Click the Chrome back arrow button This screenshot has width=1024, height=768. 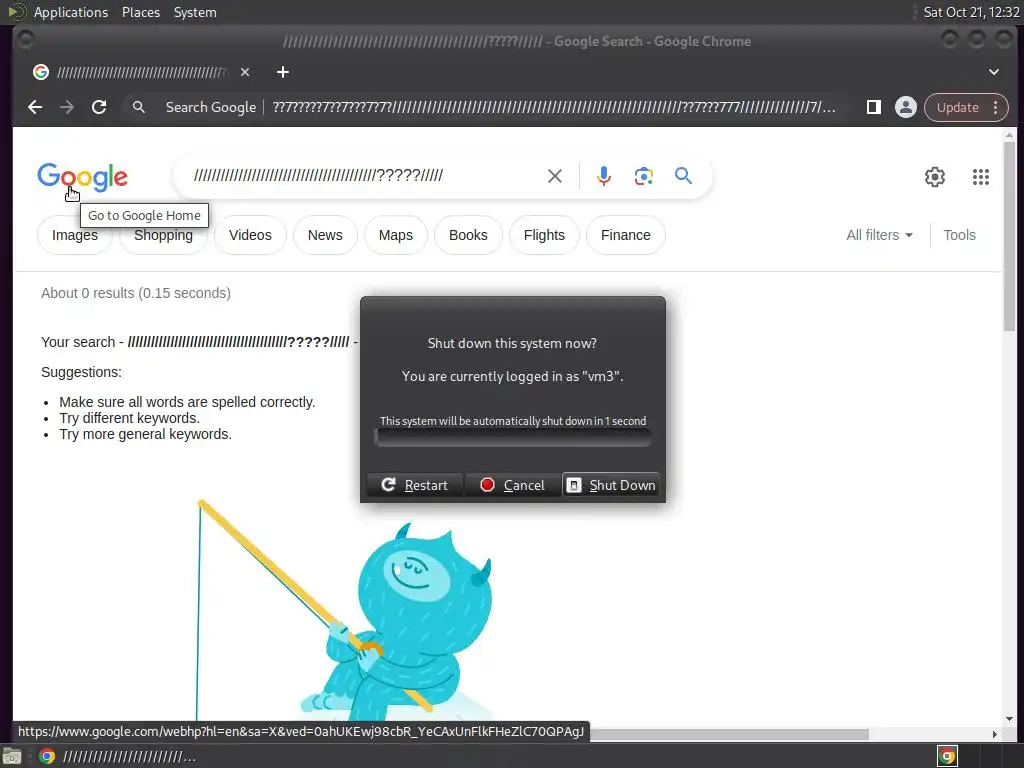[35, 107]
